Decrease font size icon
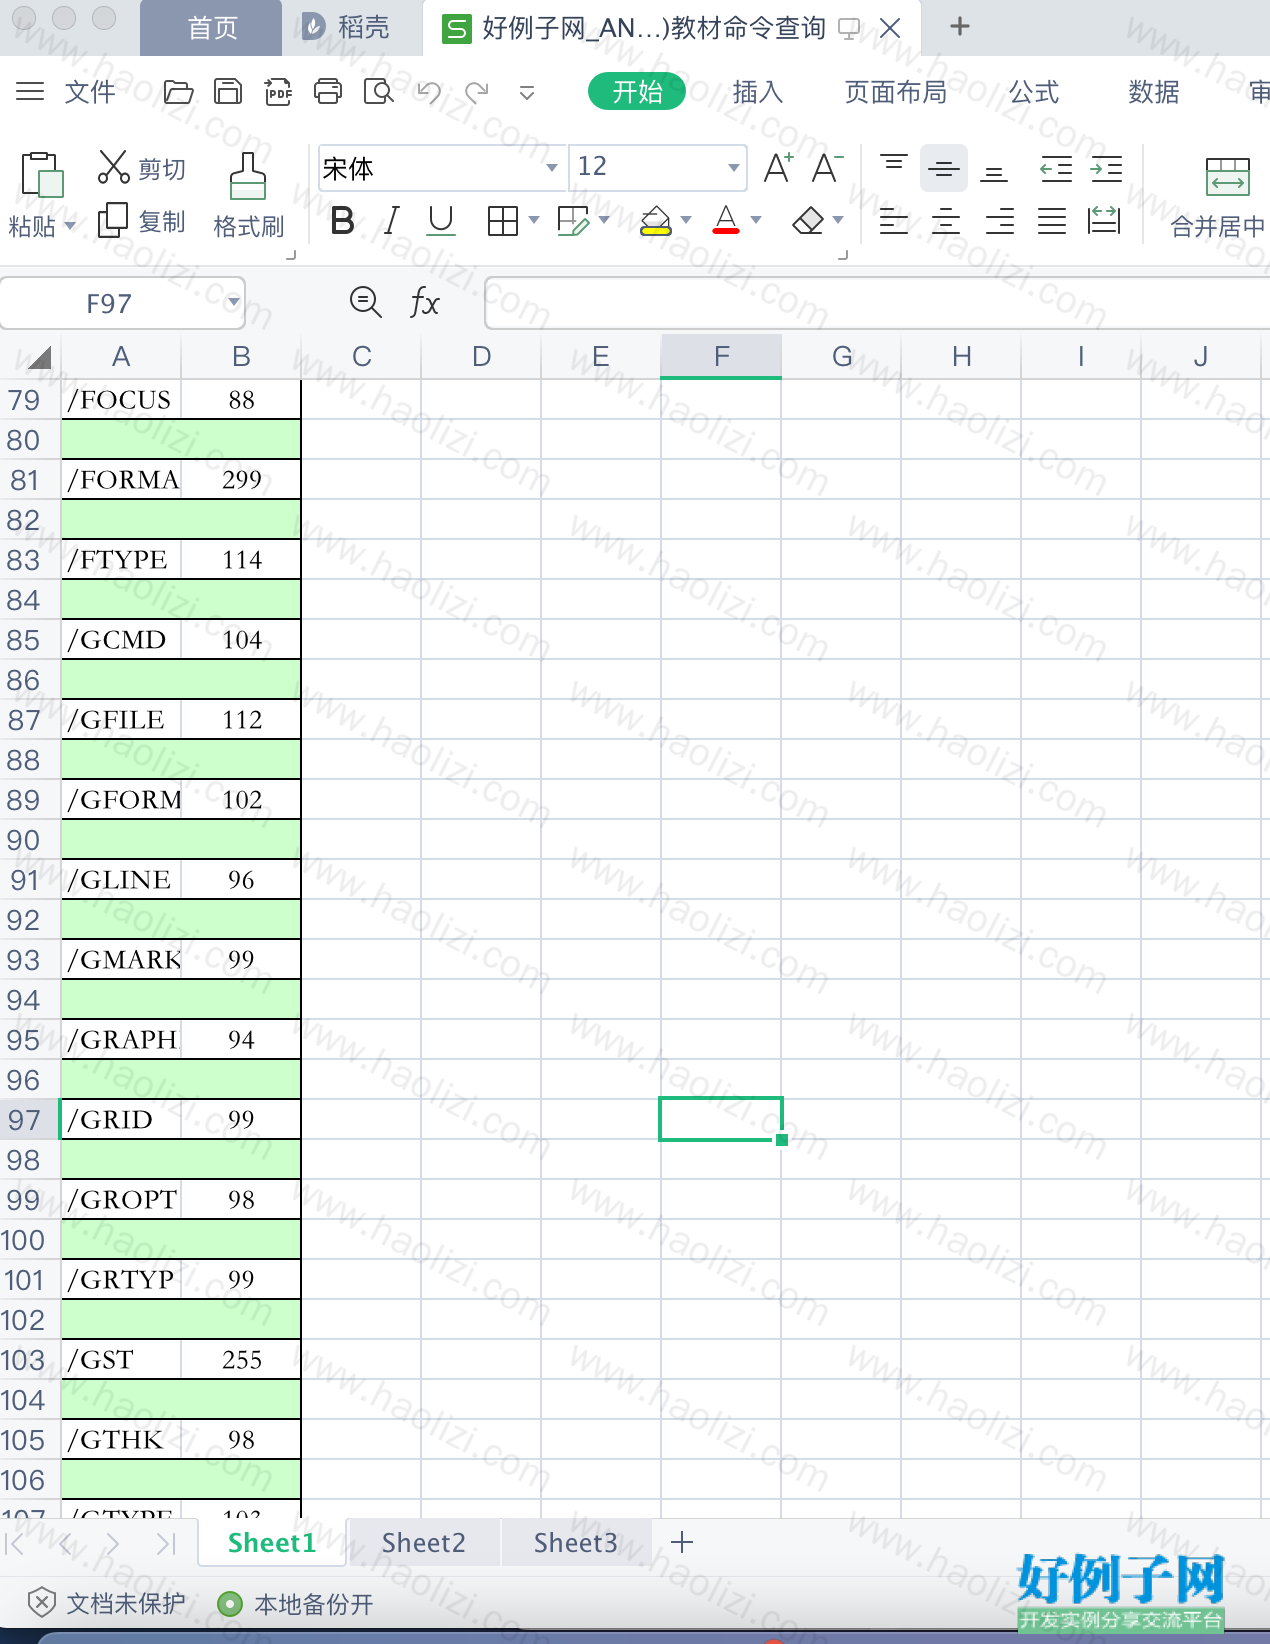Screen dimensions: 1270x1644 click(828, 167)
